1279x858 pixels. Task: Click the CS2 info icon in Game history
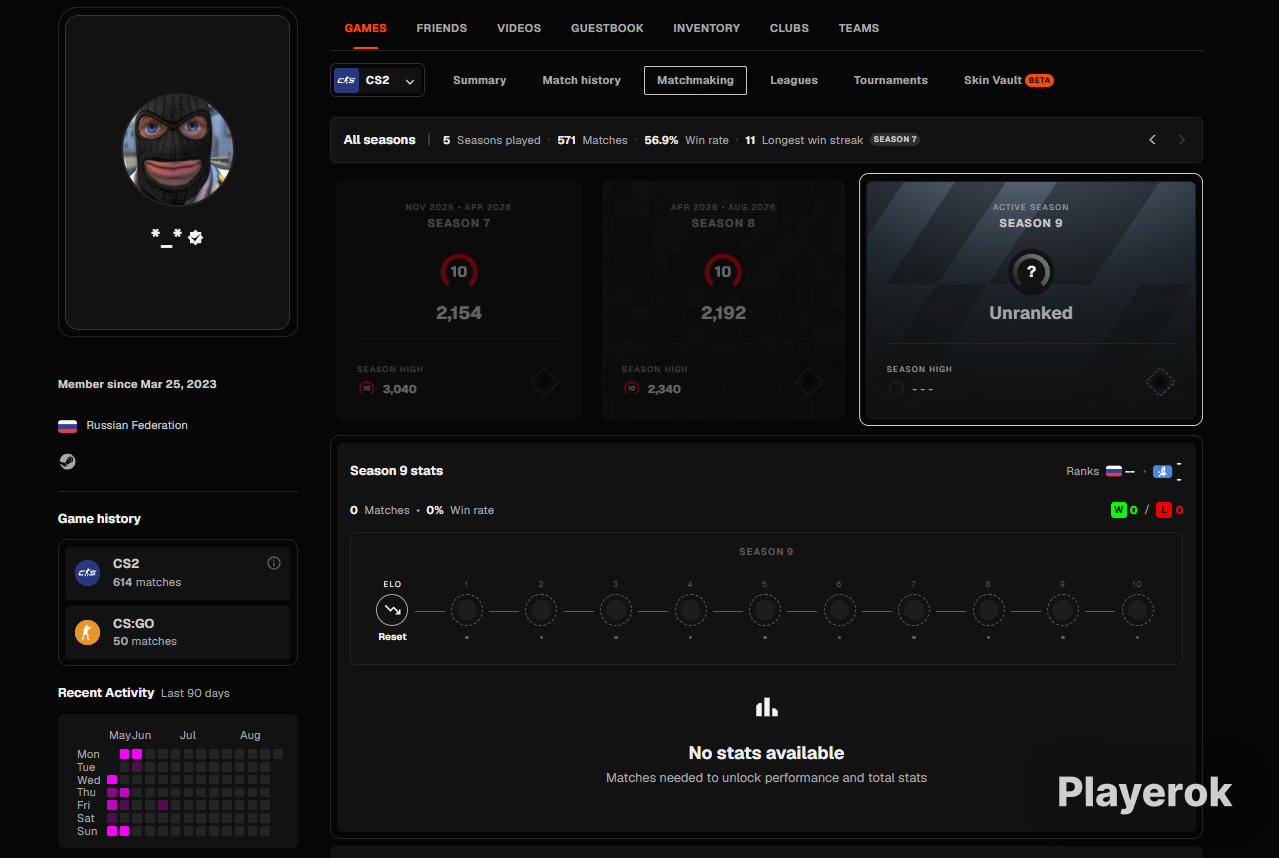274,563
